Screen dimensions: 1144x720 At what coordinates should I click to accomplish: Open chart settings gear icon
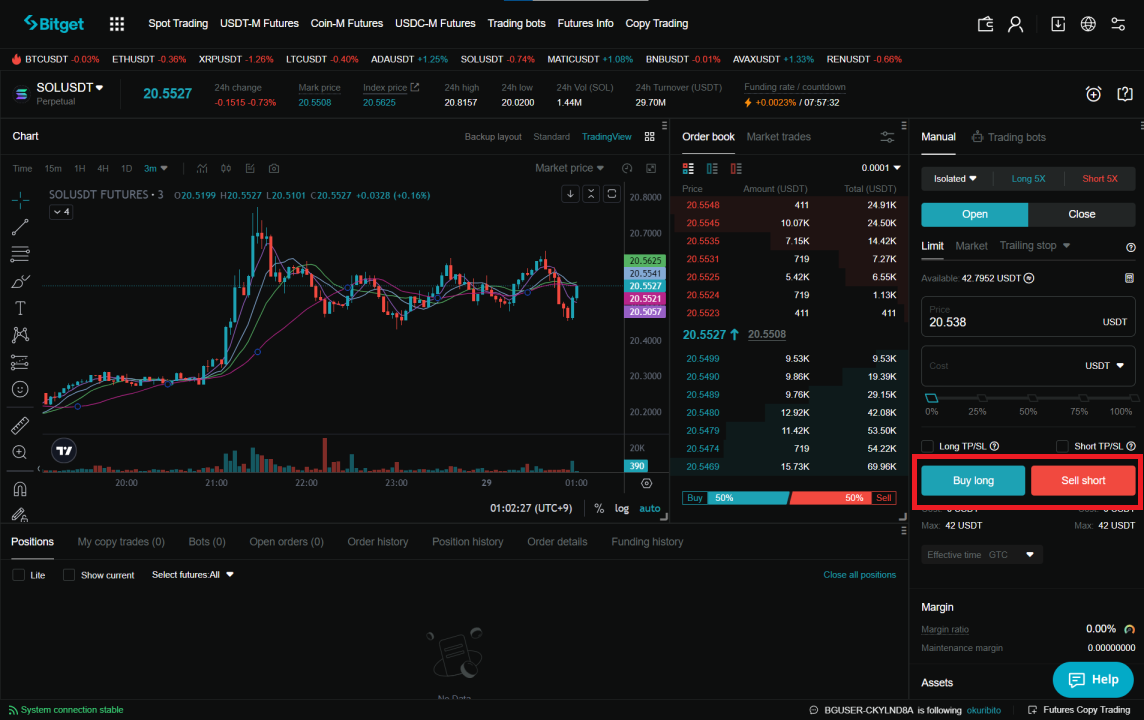point(646,483)
